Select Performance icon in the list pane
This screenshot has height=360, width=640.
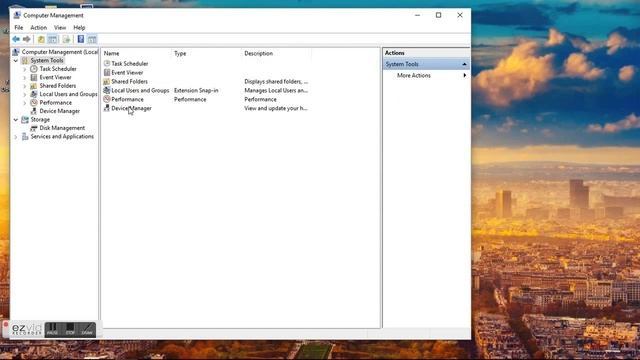click(107, 99)
